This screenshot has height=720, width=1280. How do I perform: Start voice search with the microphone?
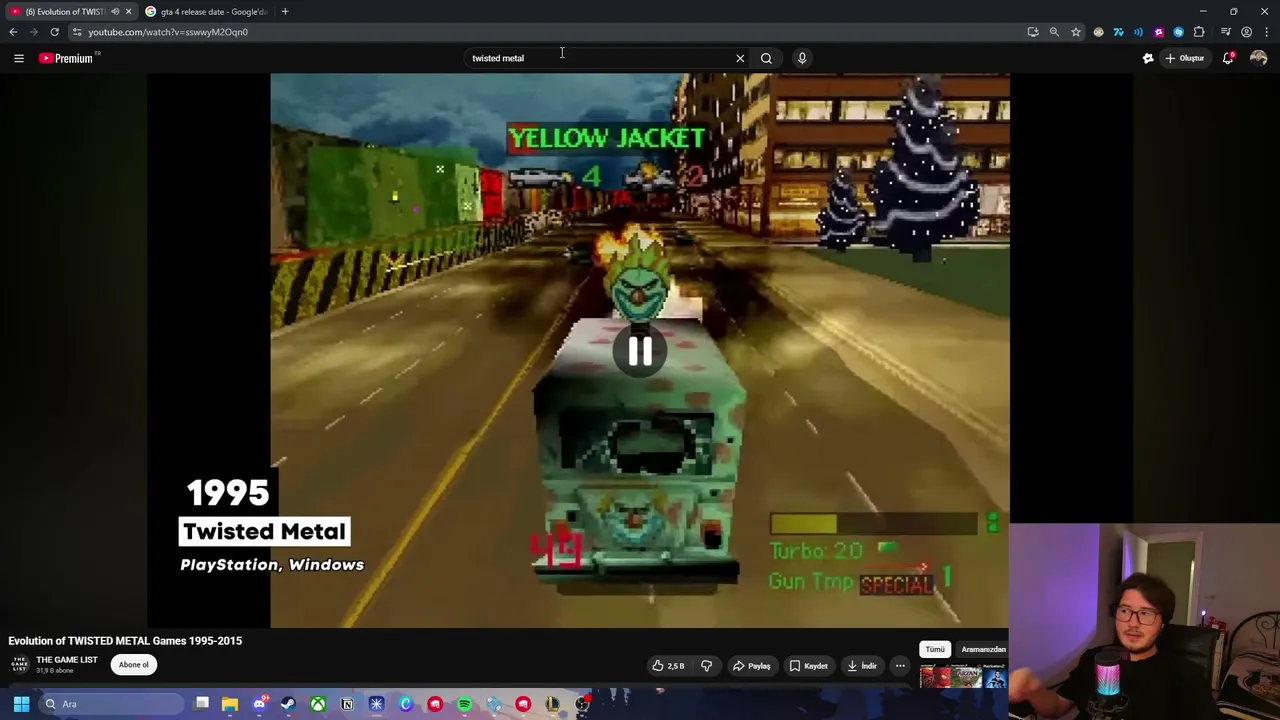pyautogui.click(x=802, y=58)
